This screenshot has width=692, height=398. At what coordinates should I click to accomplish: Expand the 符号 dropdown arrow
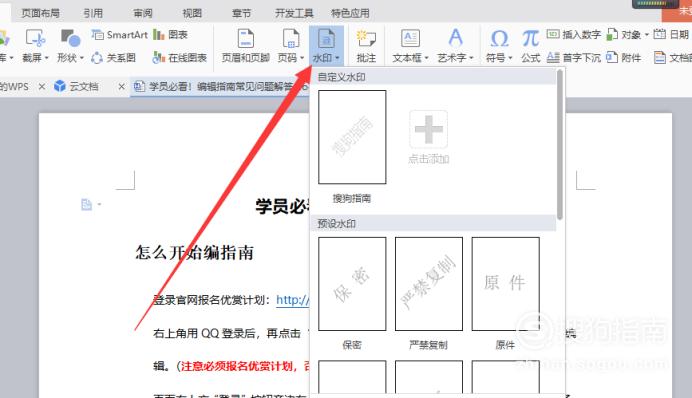(510, 58)
